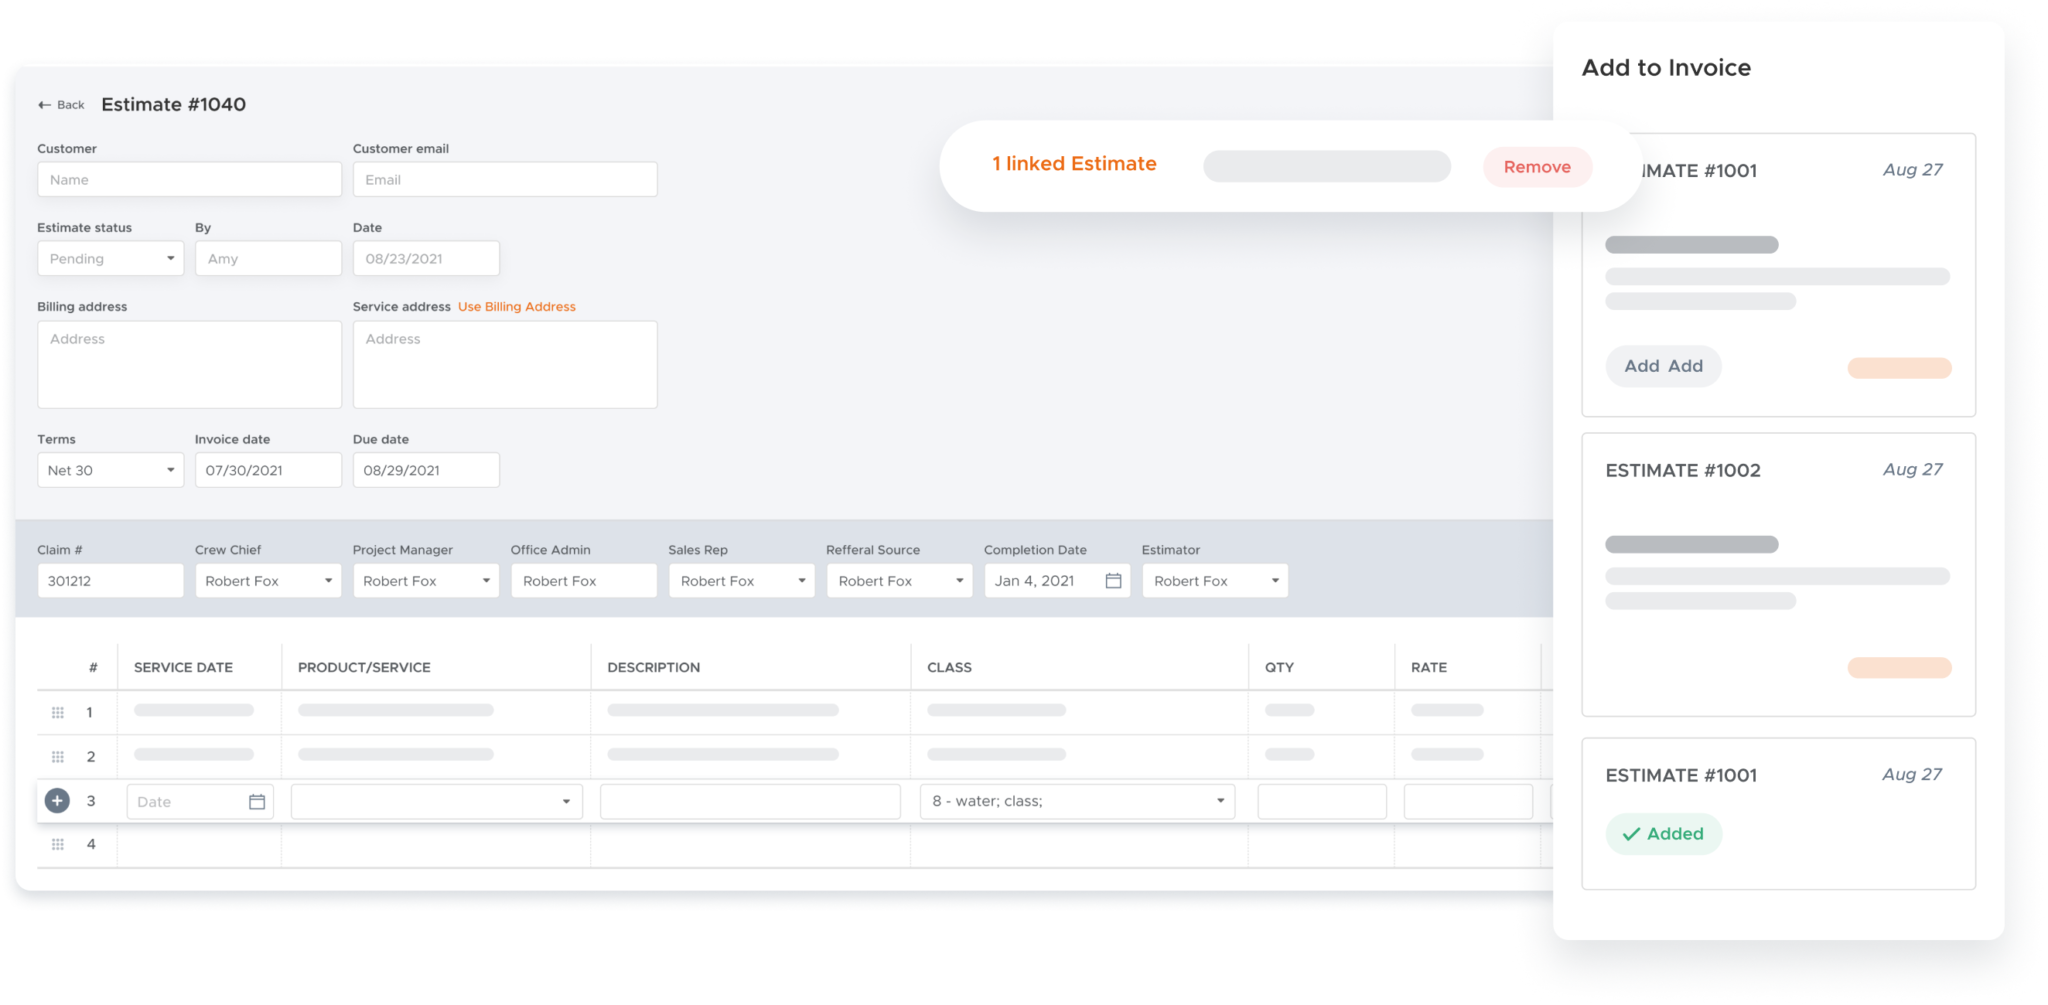Select the Estimate #1002 card
The image size is (2048, 1005).
[1778, 573]
